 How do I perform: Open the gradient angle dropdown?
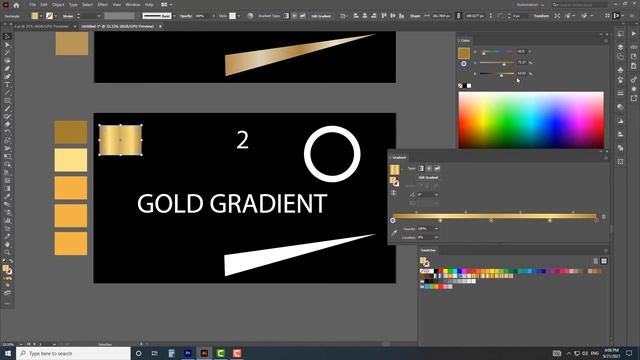(x=436, y=195)
